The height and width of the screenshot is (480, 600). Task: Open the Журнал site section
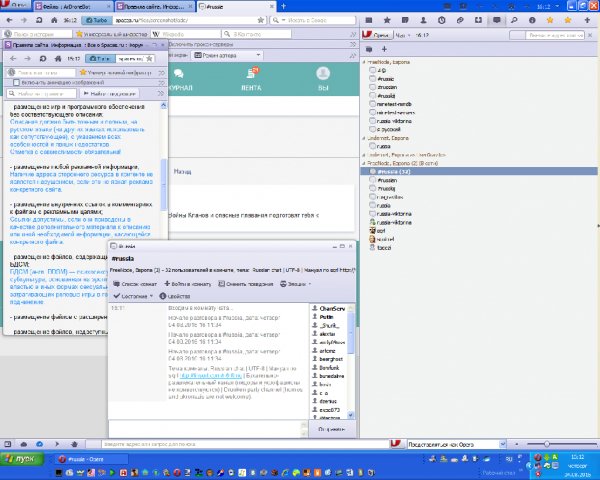[x=180, y=78]
